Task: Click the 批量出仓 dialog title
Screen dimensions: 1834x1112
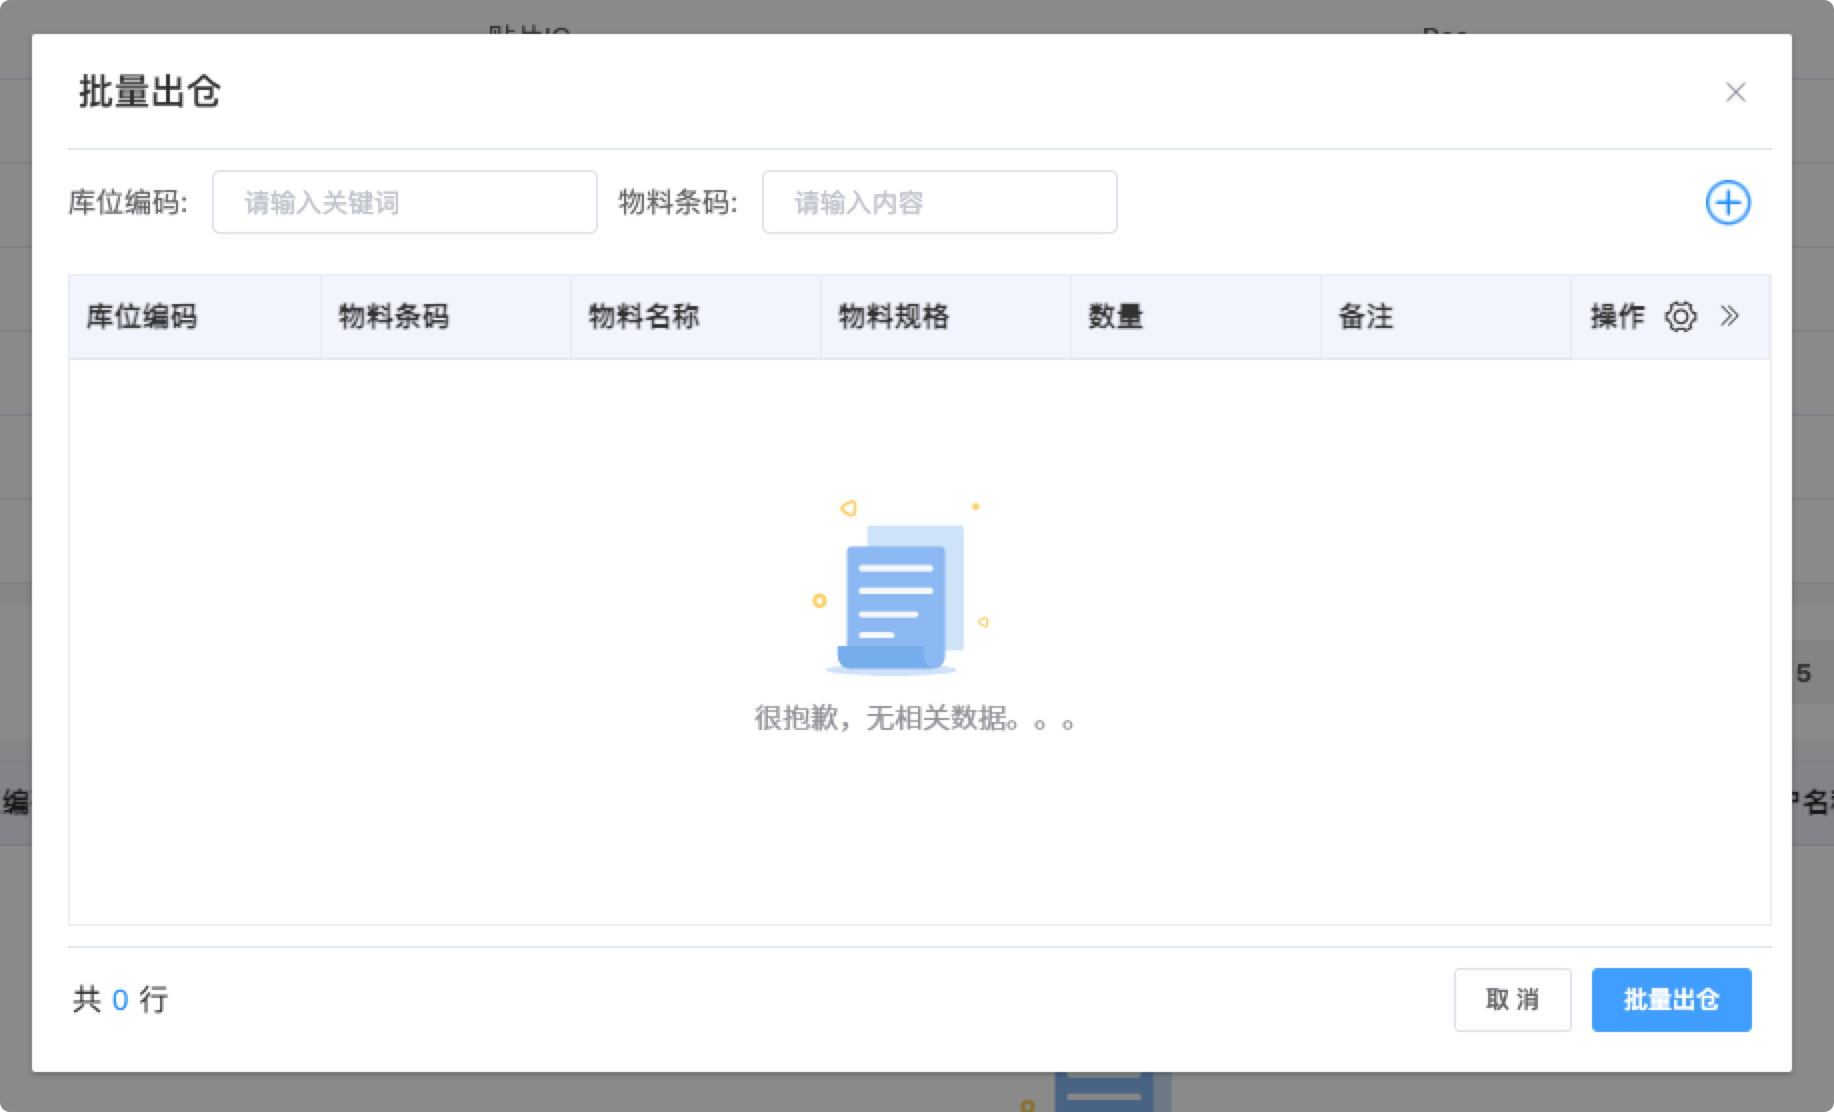Action: [150, 92]
